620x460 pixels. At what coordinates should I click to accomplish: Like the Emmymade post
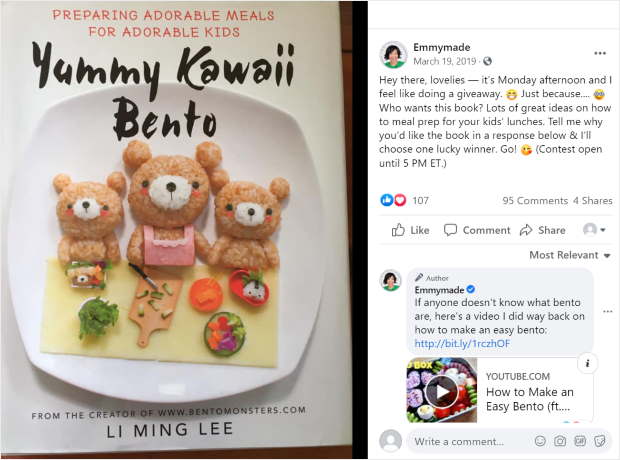point(410,230)
